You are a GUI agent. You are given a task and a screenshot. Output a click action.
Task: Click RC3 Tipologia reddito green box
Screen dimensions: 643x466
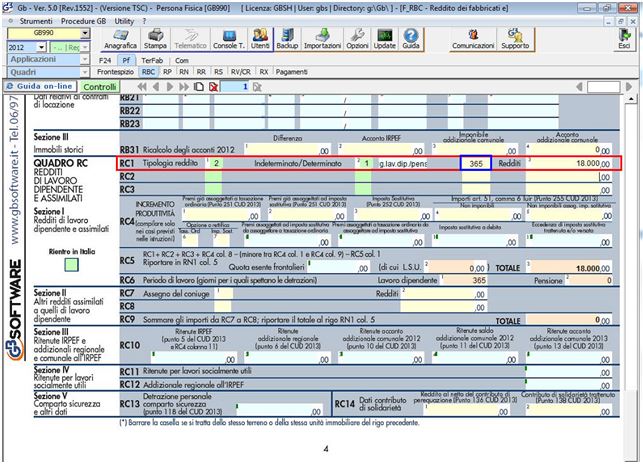point(213,190)
